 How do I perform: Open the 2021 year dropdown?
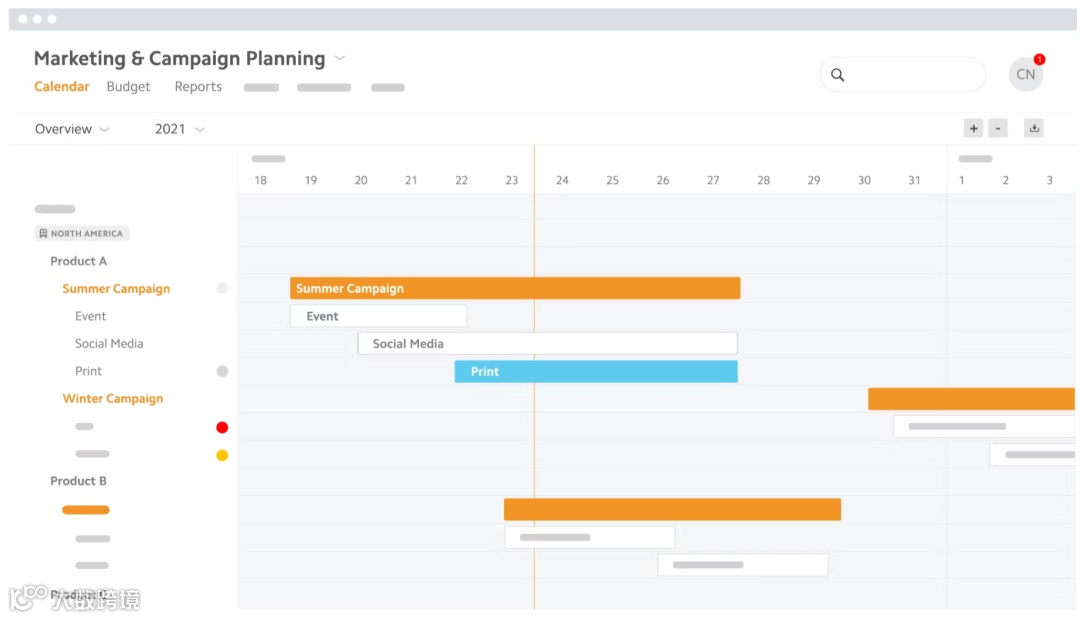coord(180,129)
